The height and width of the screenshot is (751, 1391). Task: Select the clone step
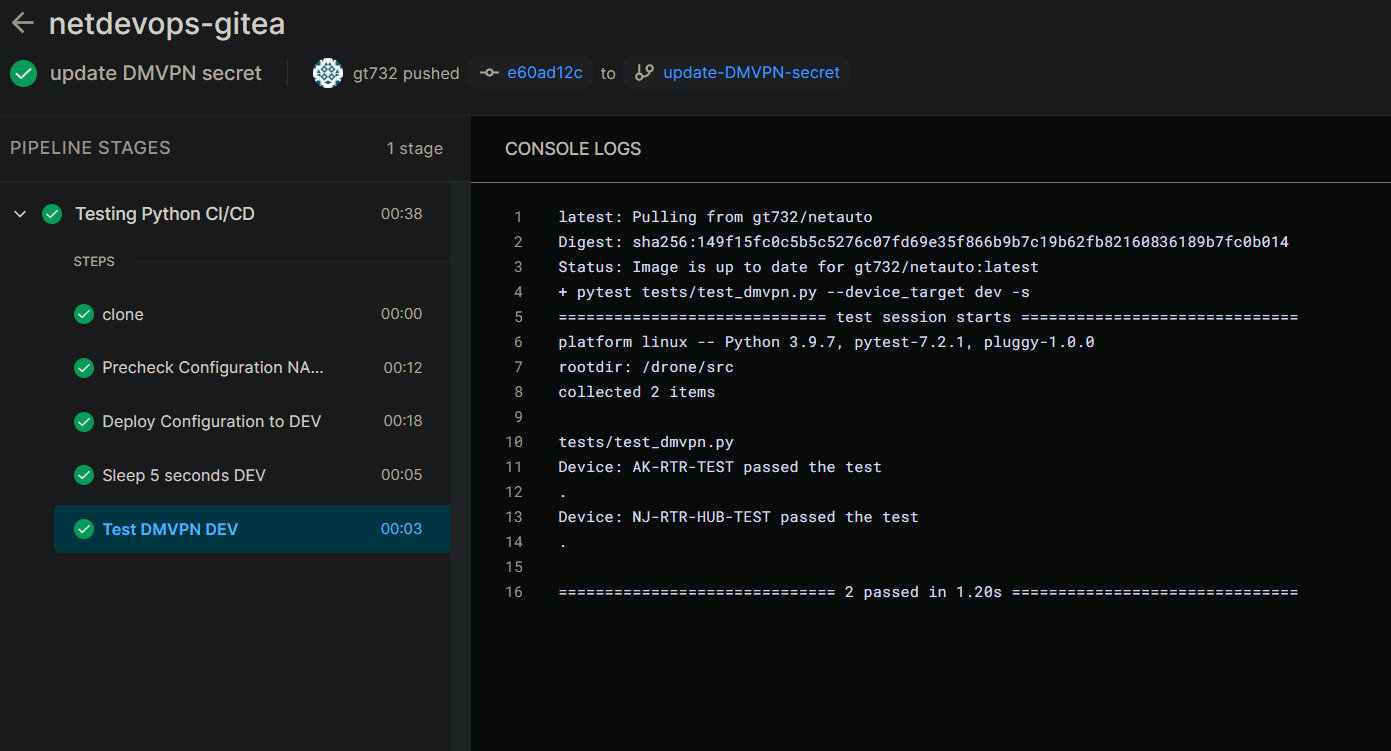pos(123,314)
